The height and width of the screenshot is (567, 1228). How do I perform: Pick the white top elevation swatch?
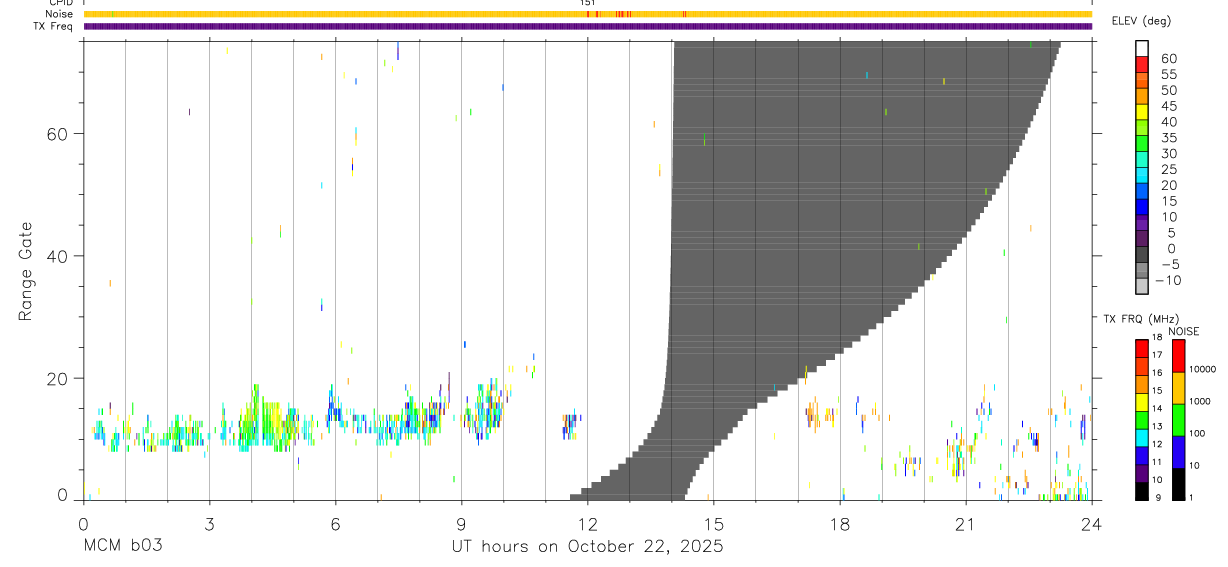(1142, 49)
